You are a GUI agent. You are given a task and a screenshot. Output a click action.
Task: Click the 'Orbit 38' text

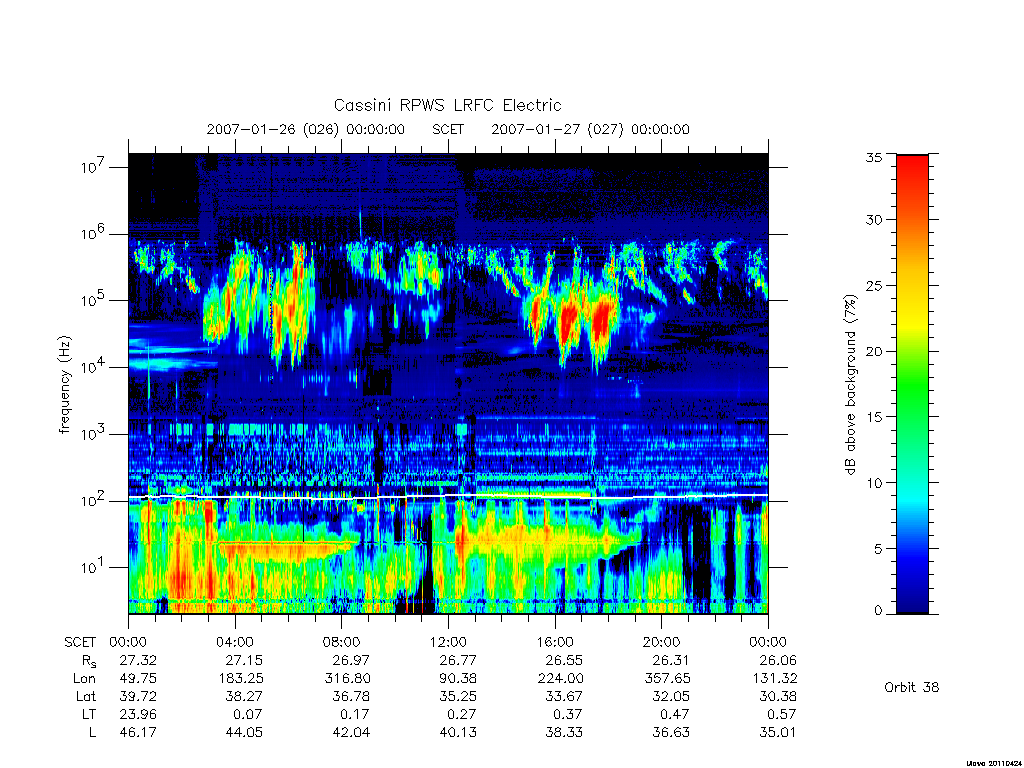[912, 687]
